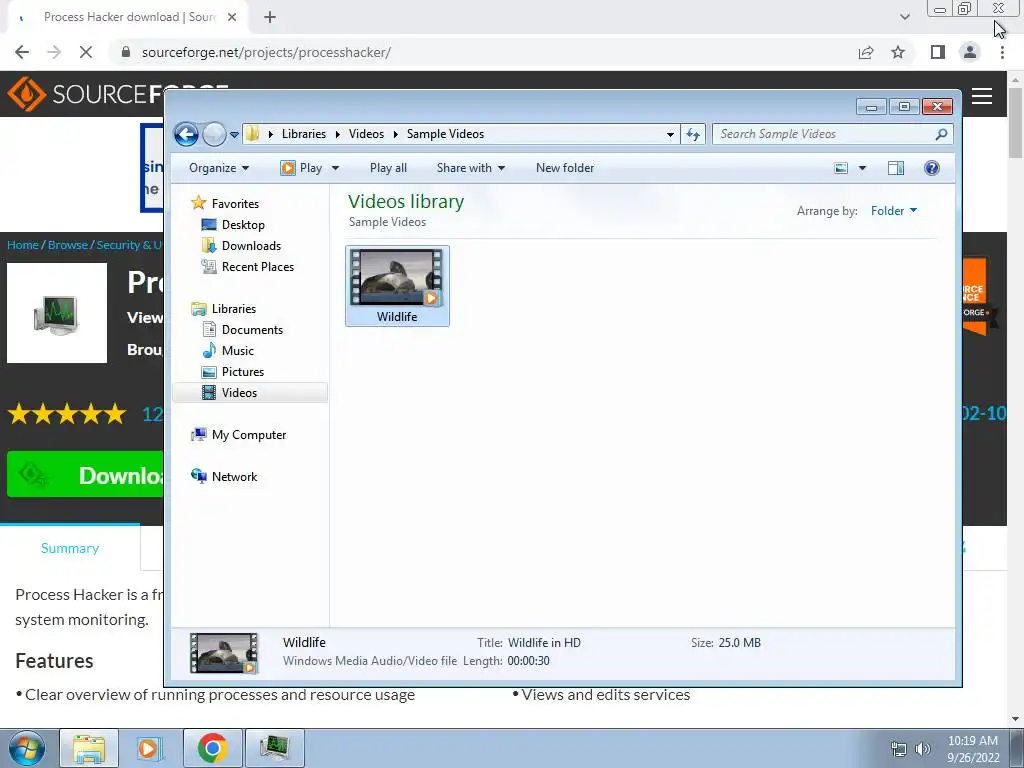Toggle Chrome side panel
Image resolution: width=1024 pixels, height=768 pixels.
pos(938,52)
